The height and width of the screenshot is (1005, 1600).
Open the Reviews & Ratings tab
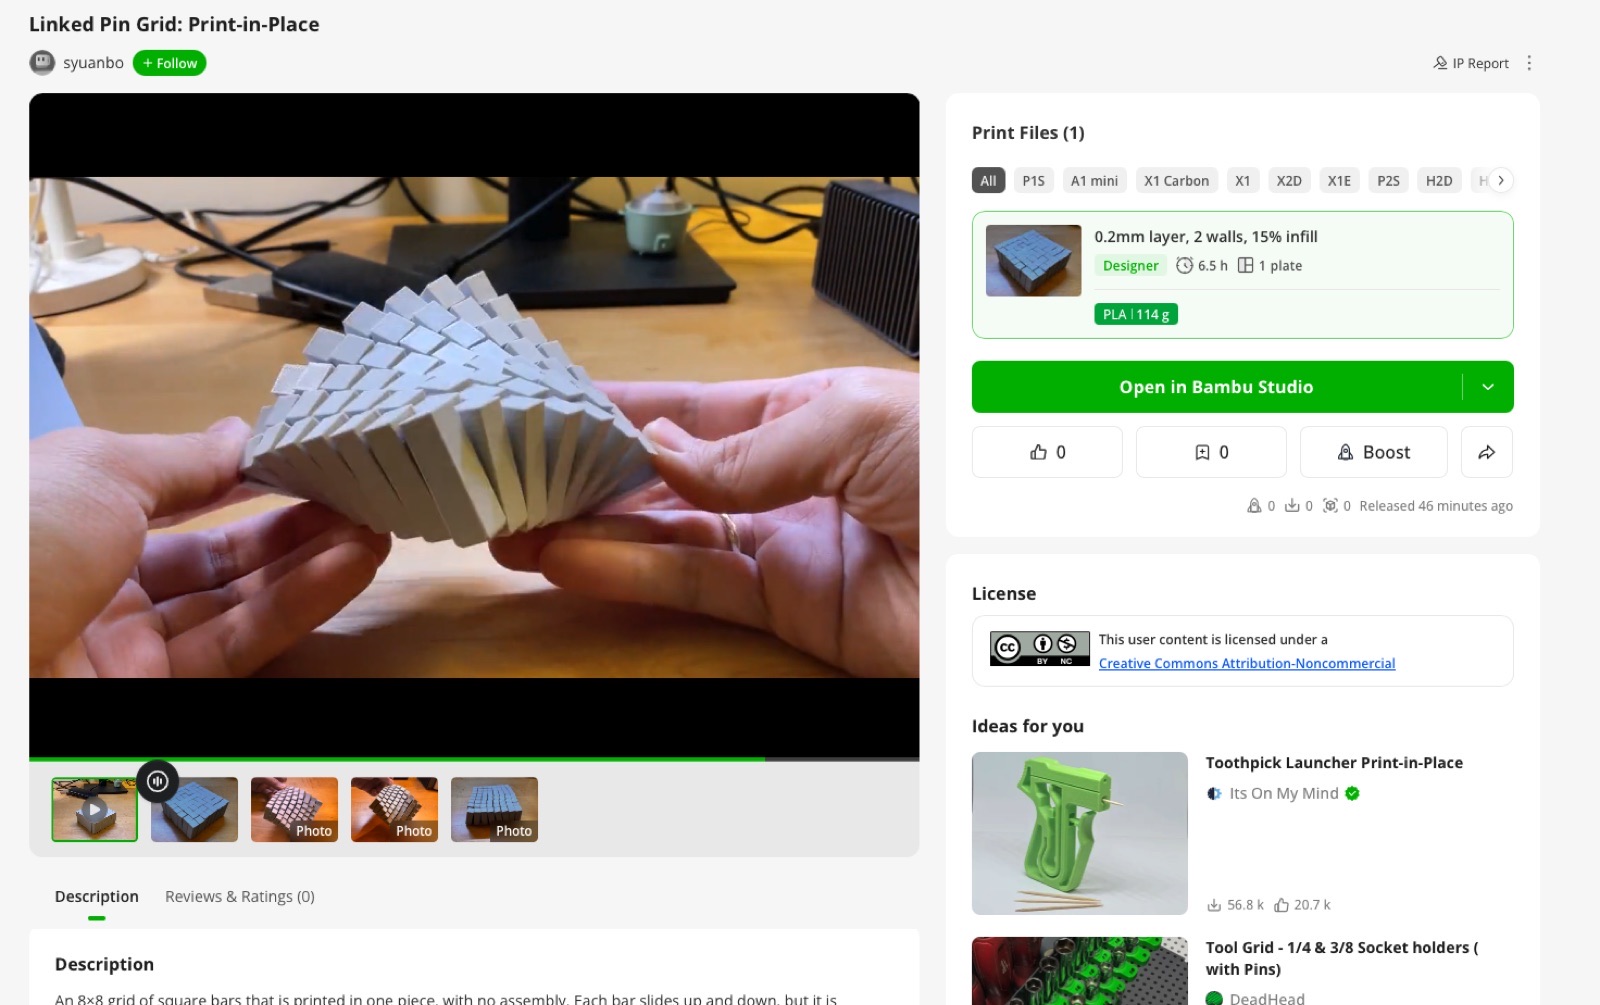(240, 896)
